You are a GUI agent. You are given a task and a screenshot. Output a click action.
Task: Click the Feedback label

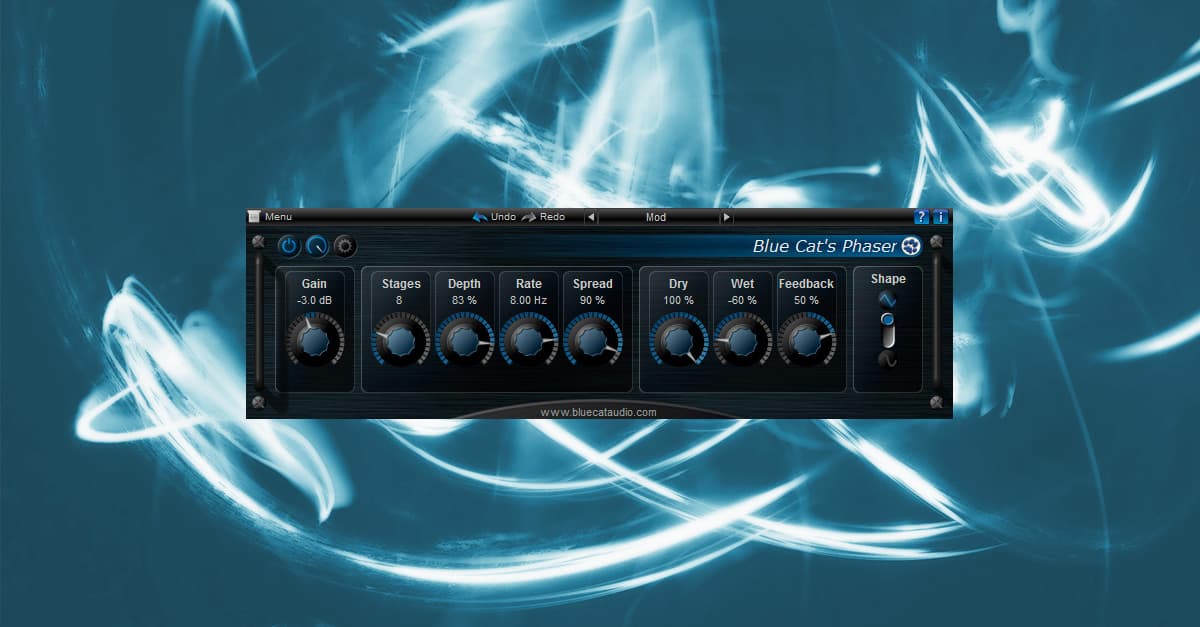click(x=806, y=284)
